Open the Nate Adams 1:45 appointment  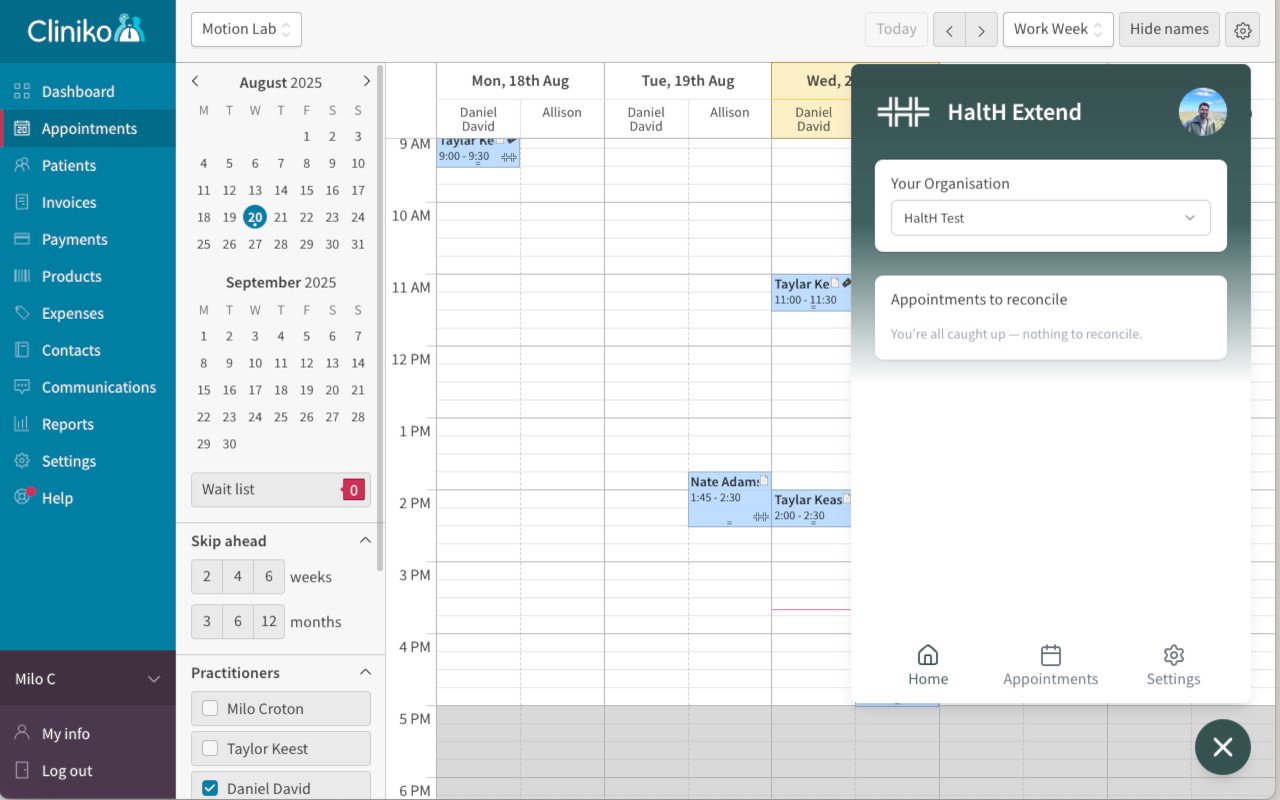coord(729,500)
